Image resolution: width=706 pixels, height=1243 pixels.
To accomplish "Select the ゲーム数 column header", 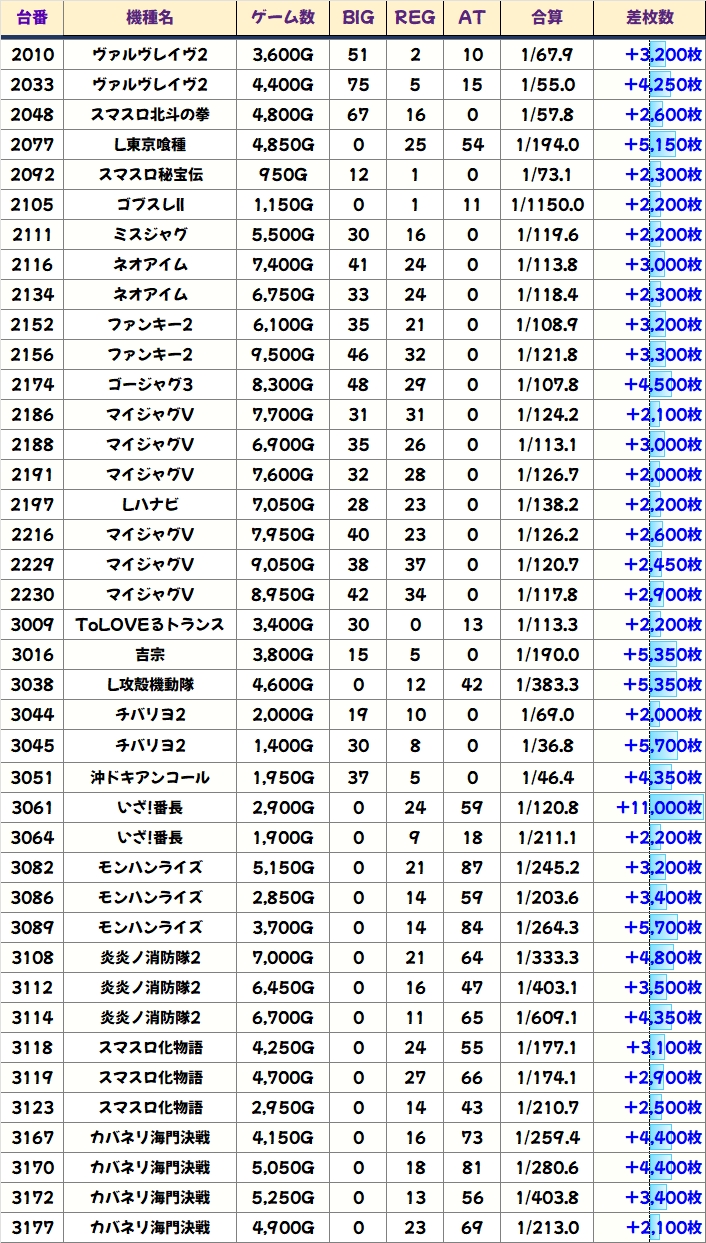I will [x=283, y=18].
